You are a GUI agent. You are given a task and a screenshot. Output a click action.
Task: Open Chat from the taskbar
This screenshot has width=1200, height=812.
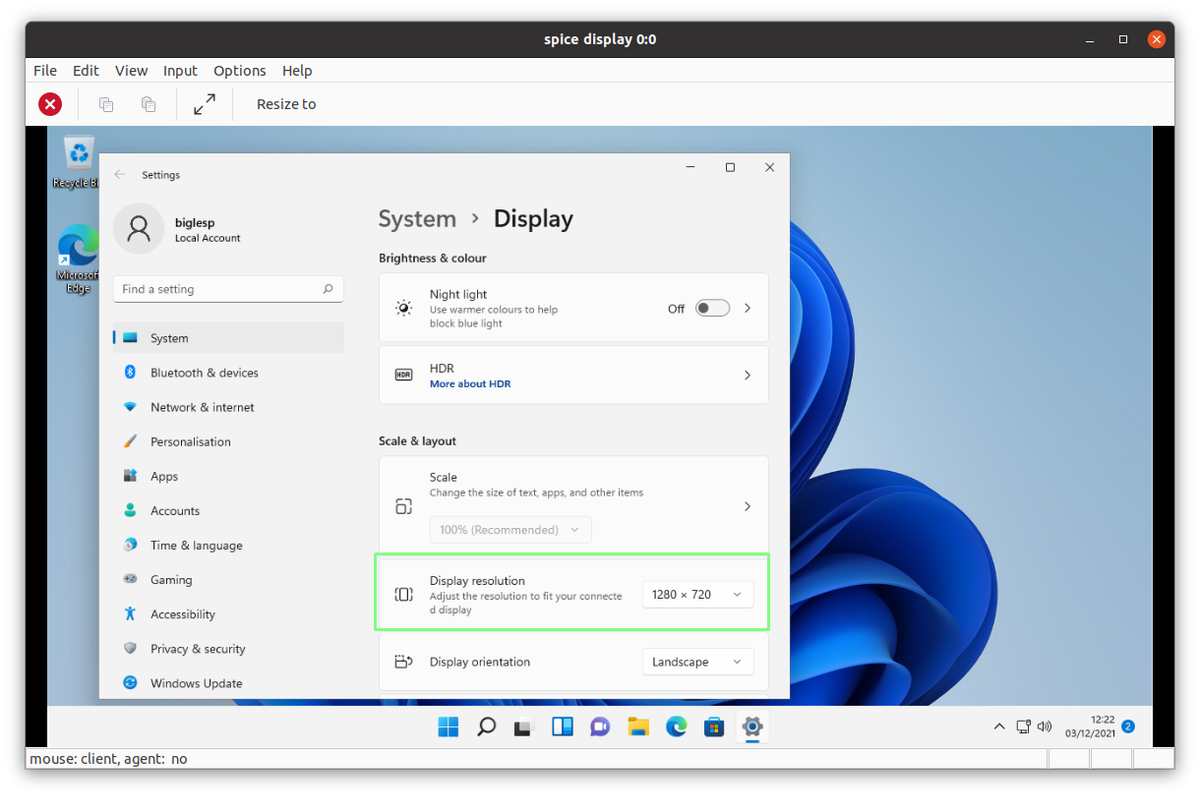pos(600,727)
